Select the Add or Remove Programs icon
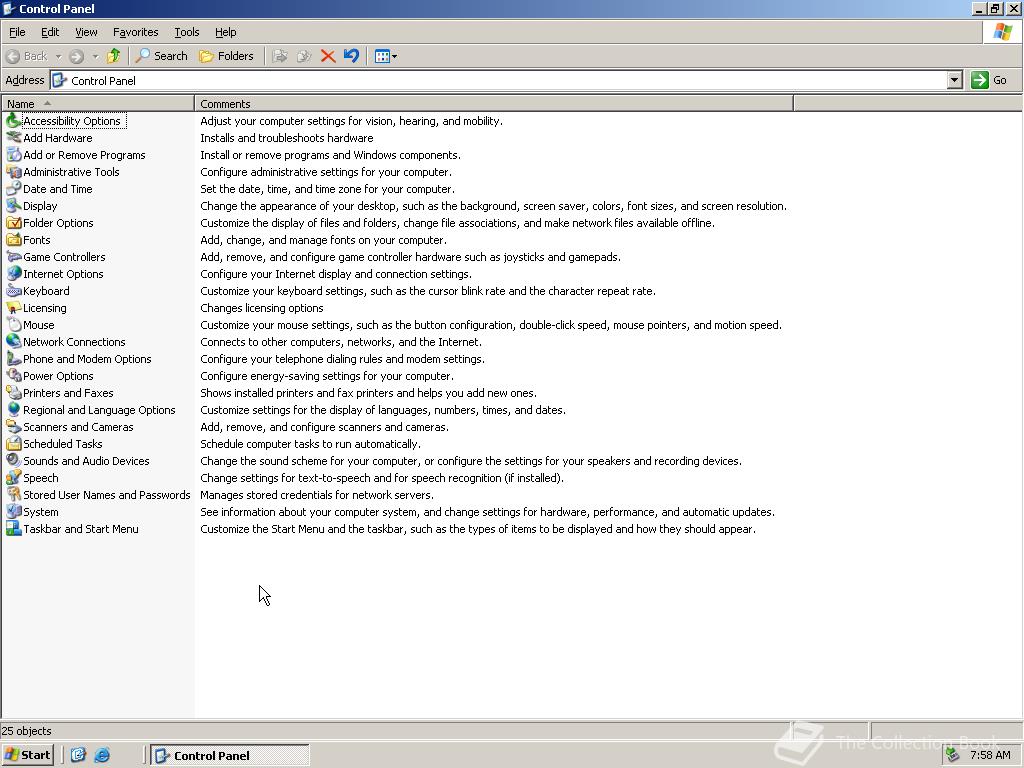The image size is (1024, 768). click(13, 155)
